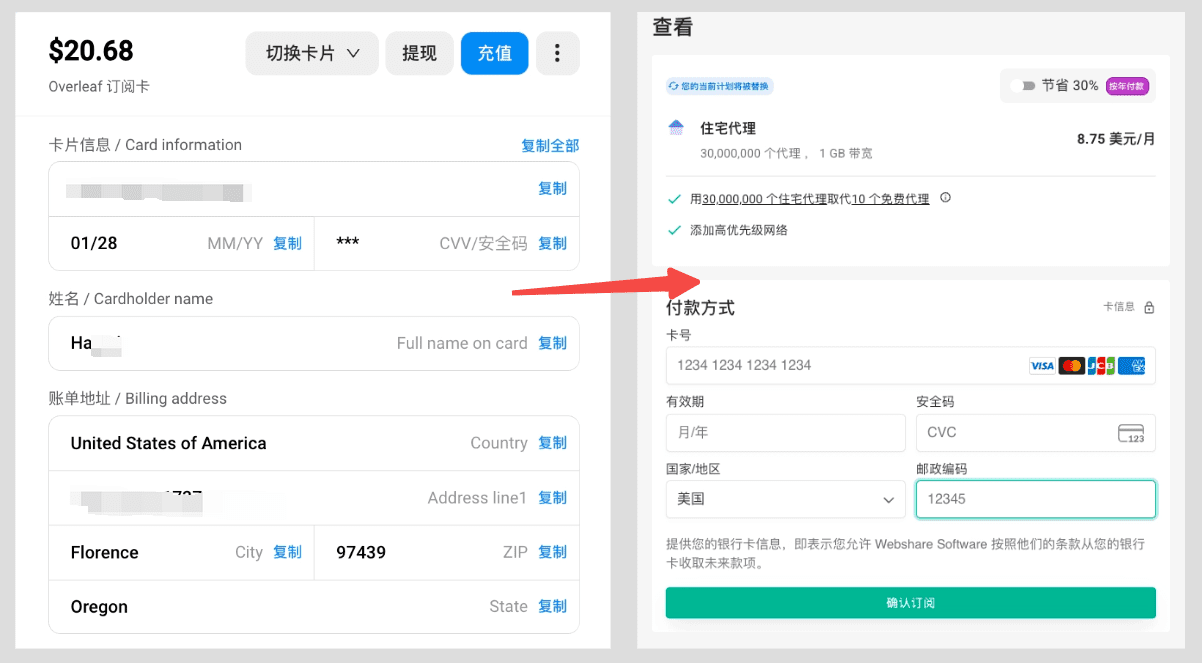This screenshot has height=663, width=1202.
Task: Click the Florence city text
Action: (105, 552)
